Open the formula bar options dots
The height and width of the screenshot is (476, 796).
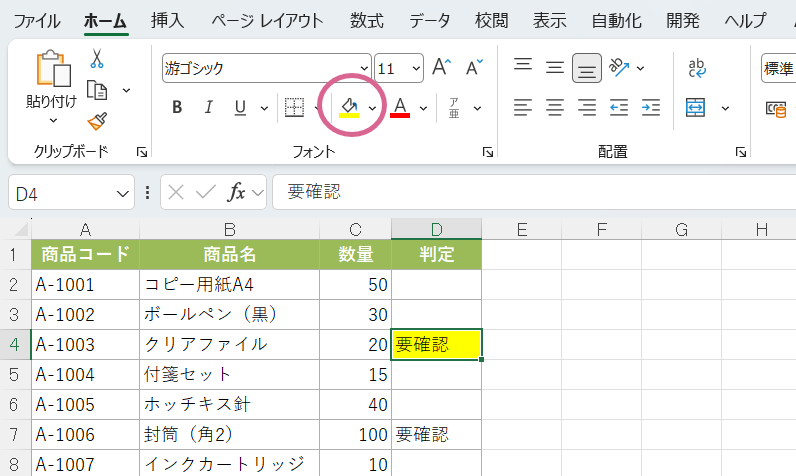click(x=147, y=192)
